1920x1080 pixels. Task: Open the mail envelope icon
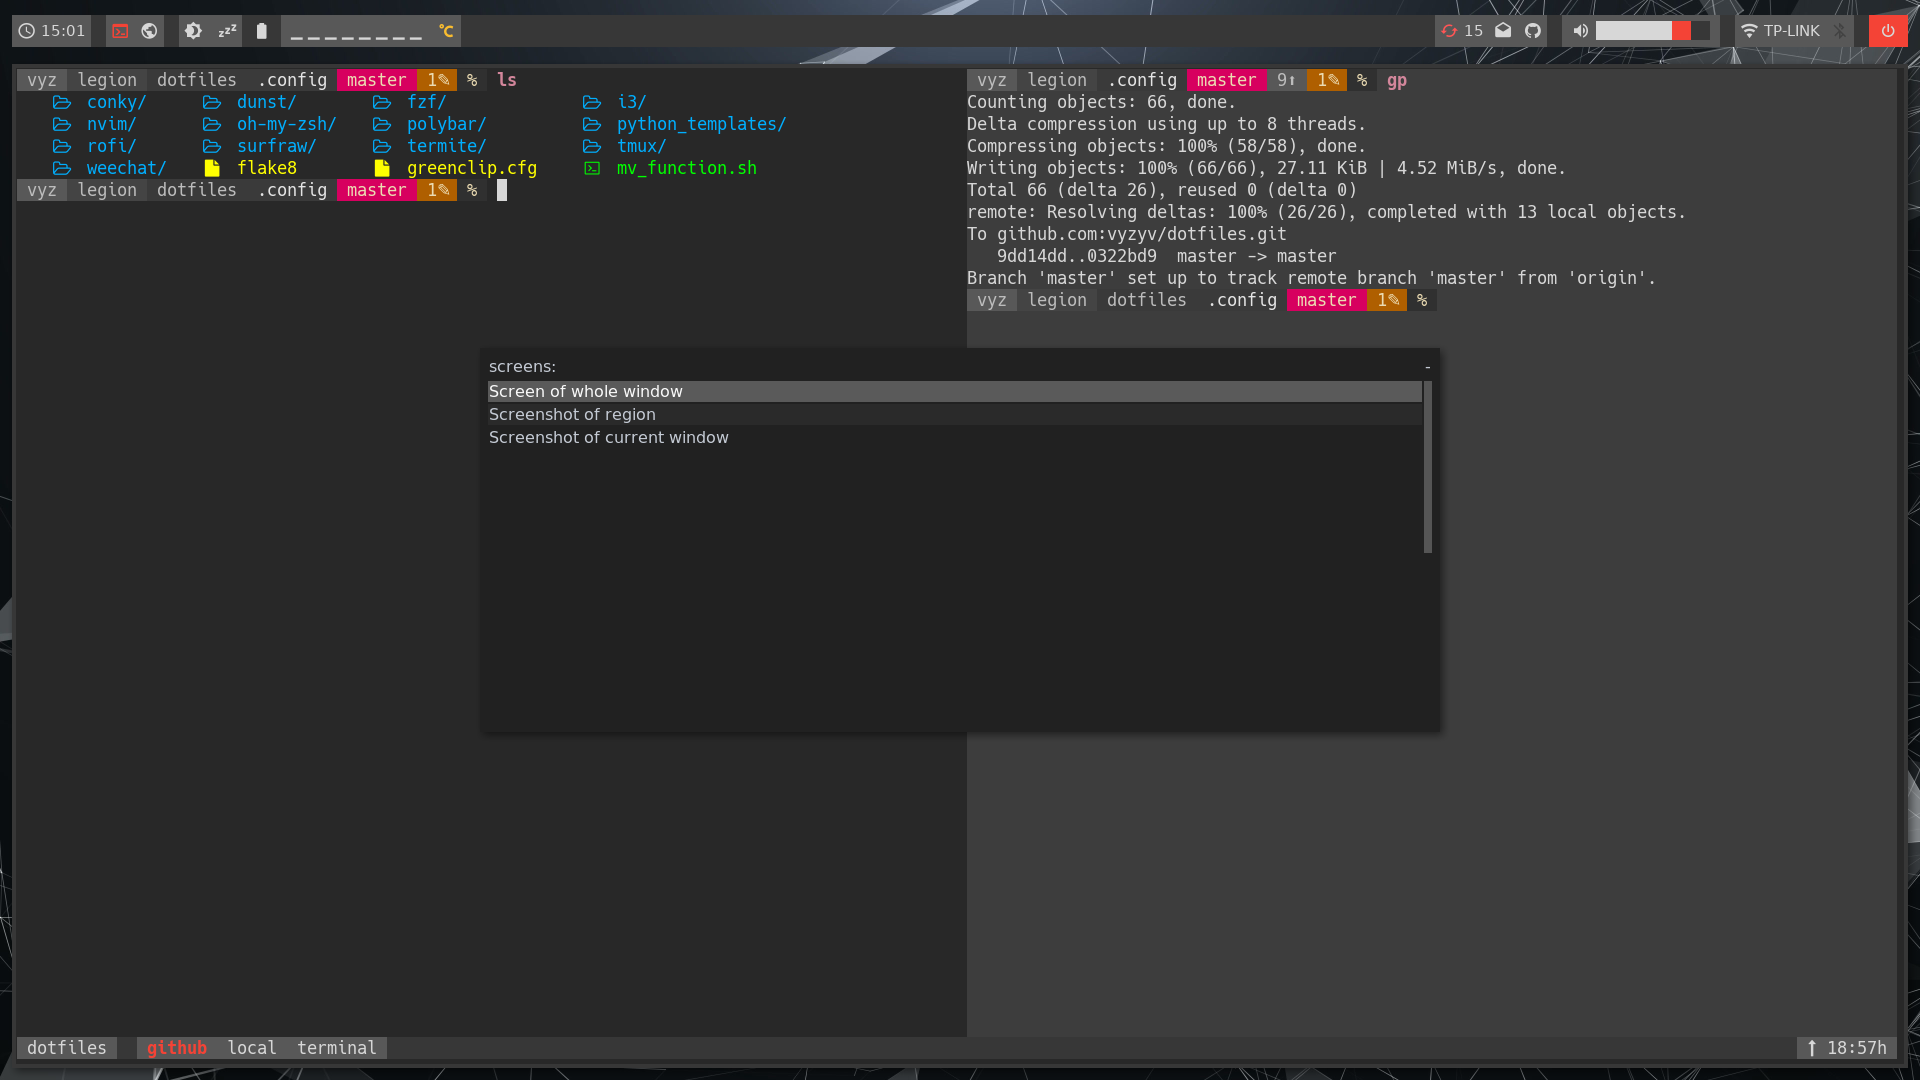pos(1503,31)
